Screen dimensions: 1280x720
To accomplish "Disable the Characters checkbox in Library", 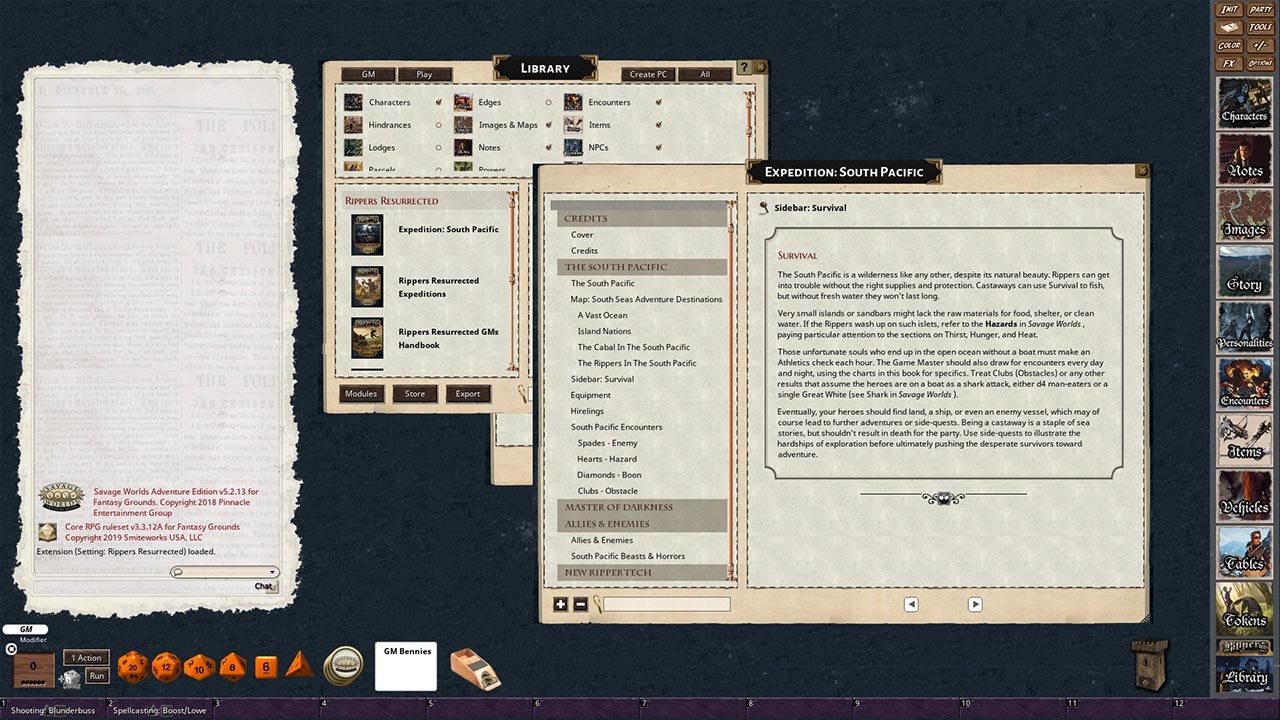I will coord(437,101).
